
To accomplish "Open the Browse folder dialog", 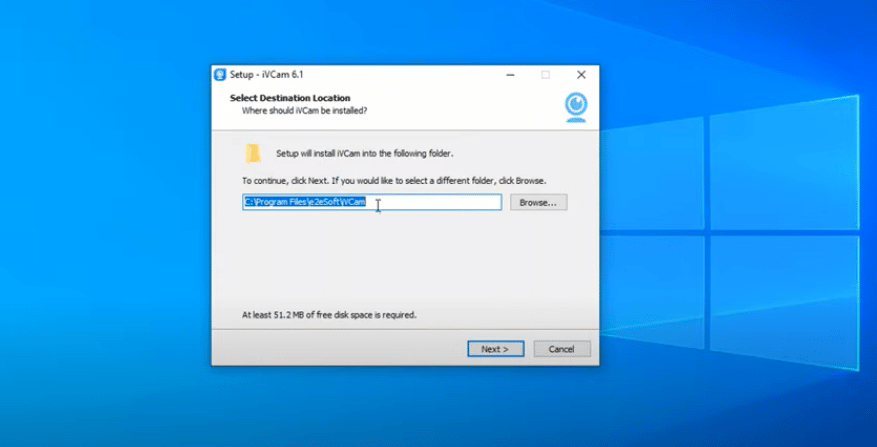I will 538,203.
